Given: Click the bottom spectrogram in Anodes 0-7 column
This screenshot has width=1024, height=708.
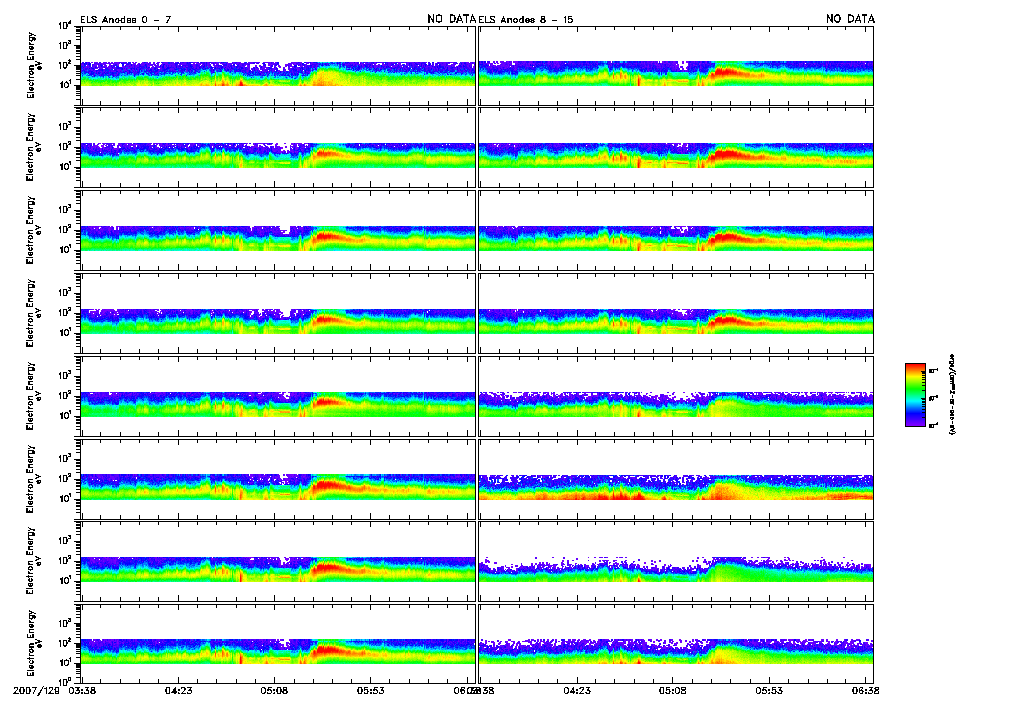Looking at the screenshot, I should 278,643.
